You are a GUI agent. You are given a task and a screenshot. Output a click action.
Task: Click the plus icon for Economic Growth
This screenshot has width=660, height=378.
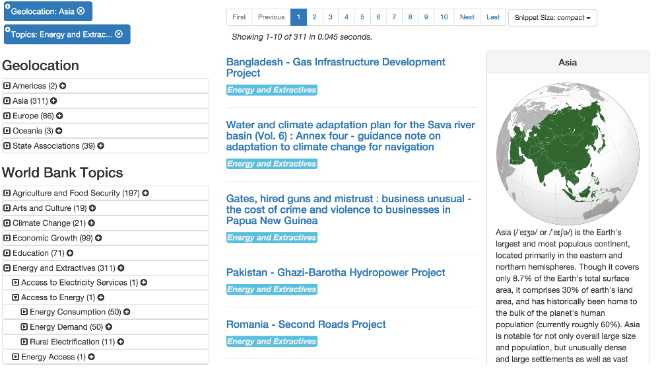[98, 238]
